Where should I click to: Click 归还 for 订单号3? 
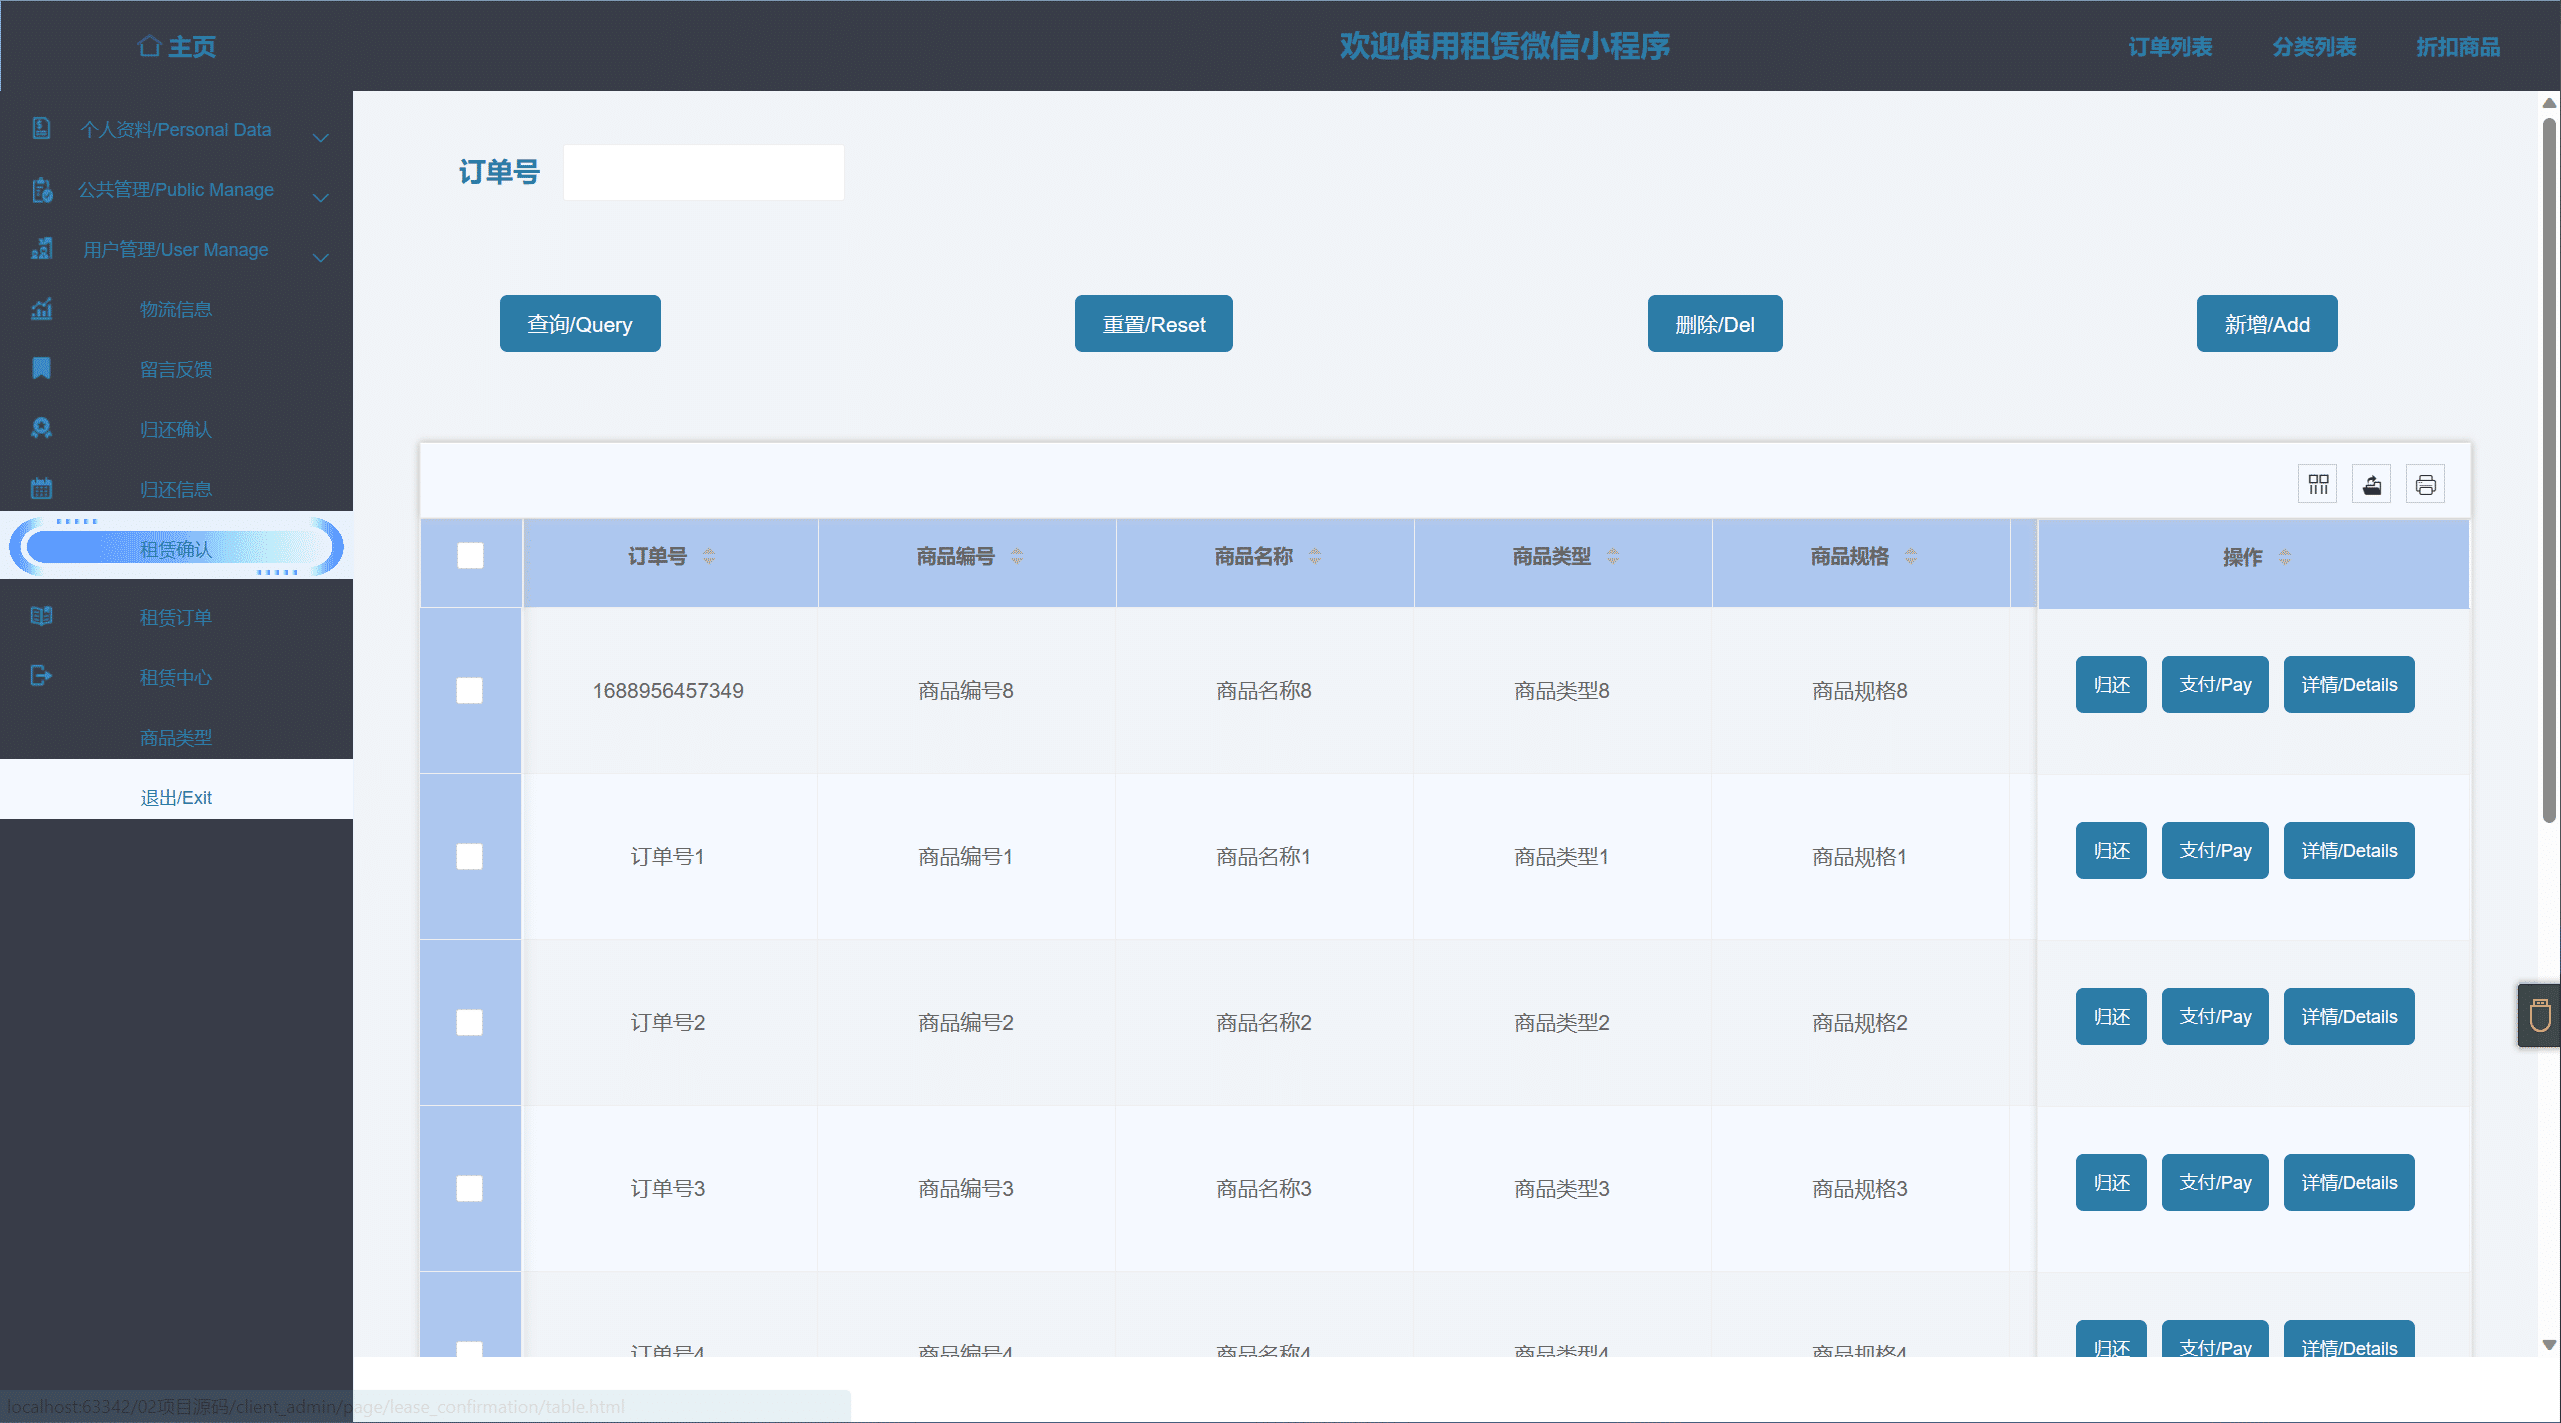click(x=2111, y=1183)
